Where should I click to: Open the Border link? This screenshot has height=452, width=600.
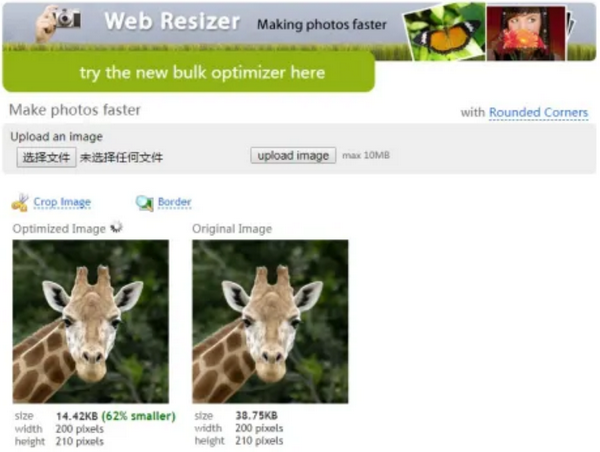click(174, 202)
